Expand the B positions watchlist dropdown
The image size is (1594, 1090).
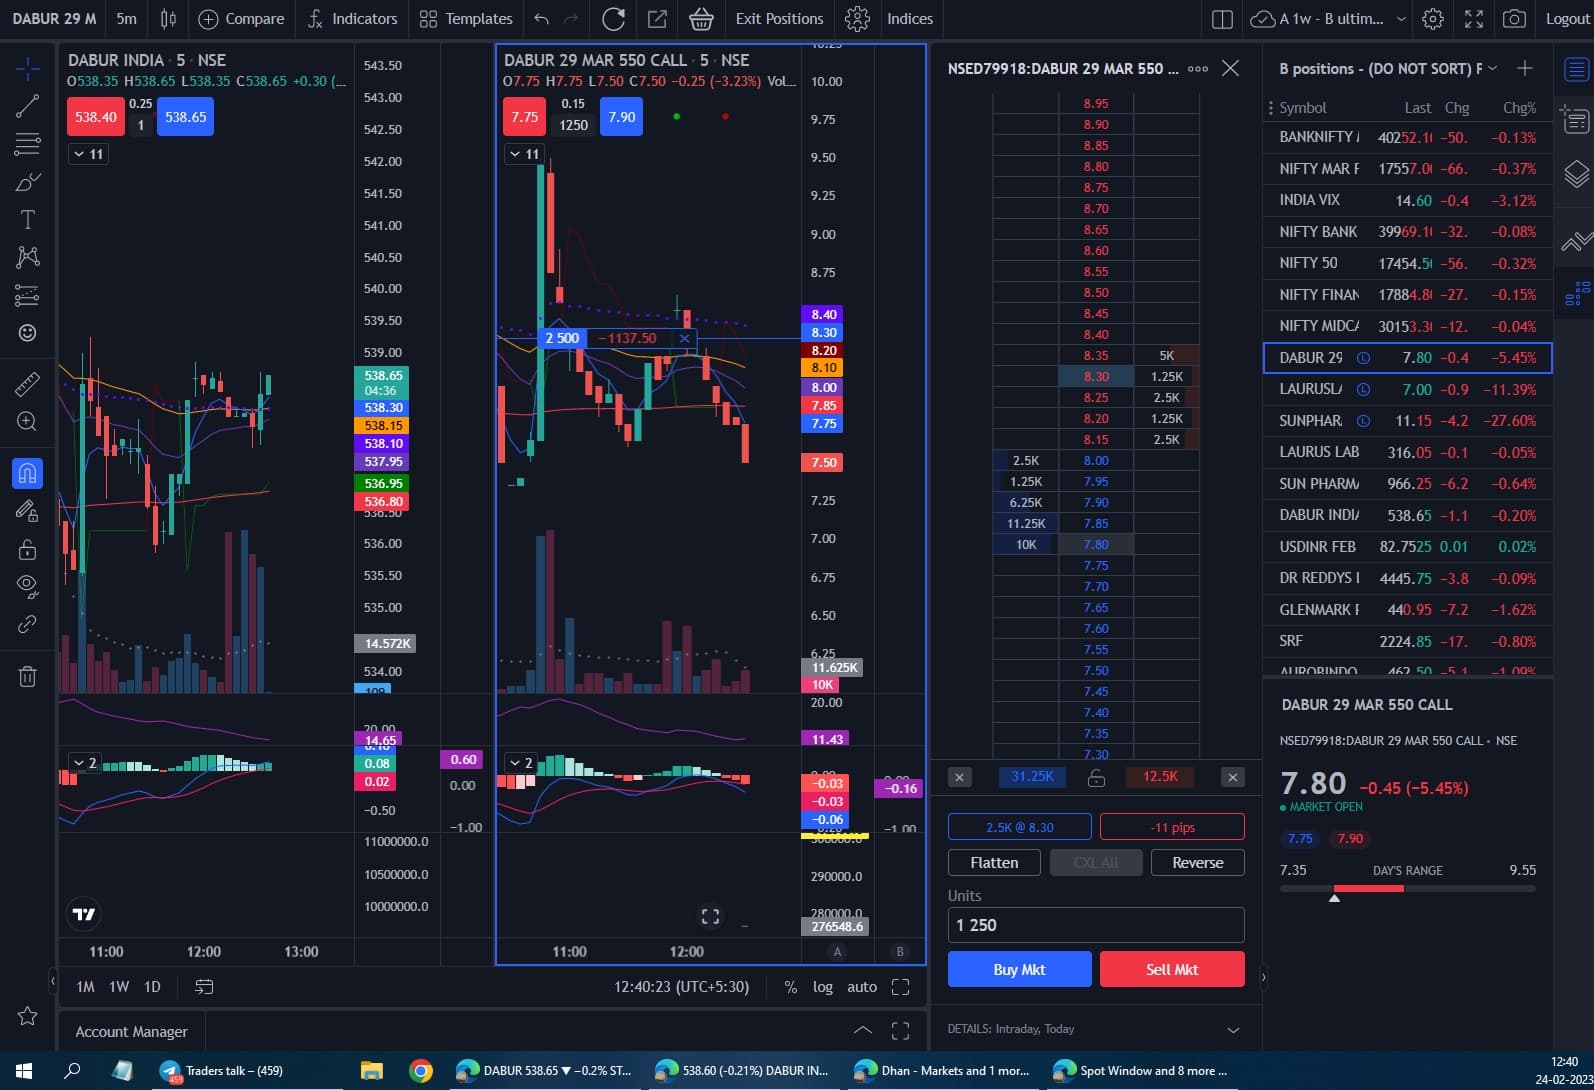coord(1492,68)
